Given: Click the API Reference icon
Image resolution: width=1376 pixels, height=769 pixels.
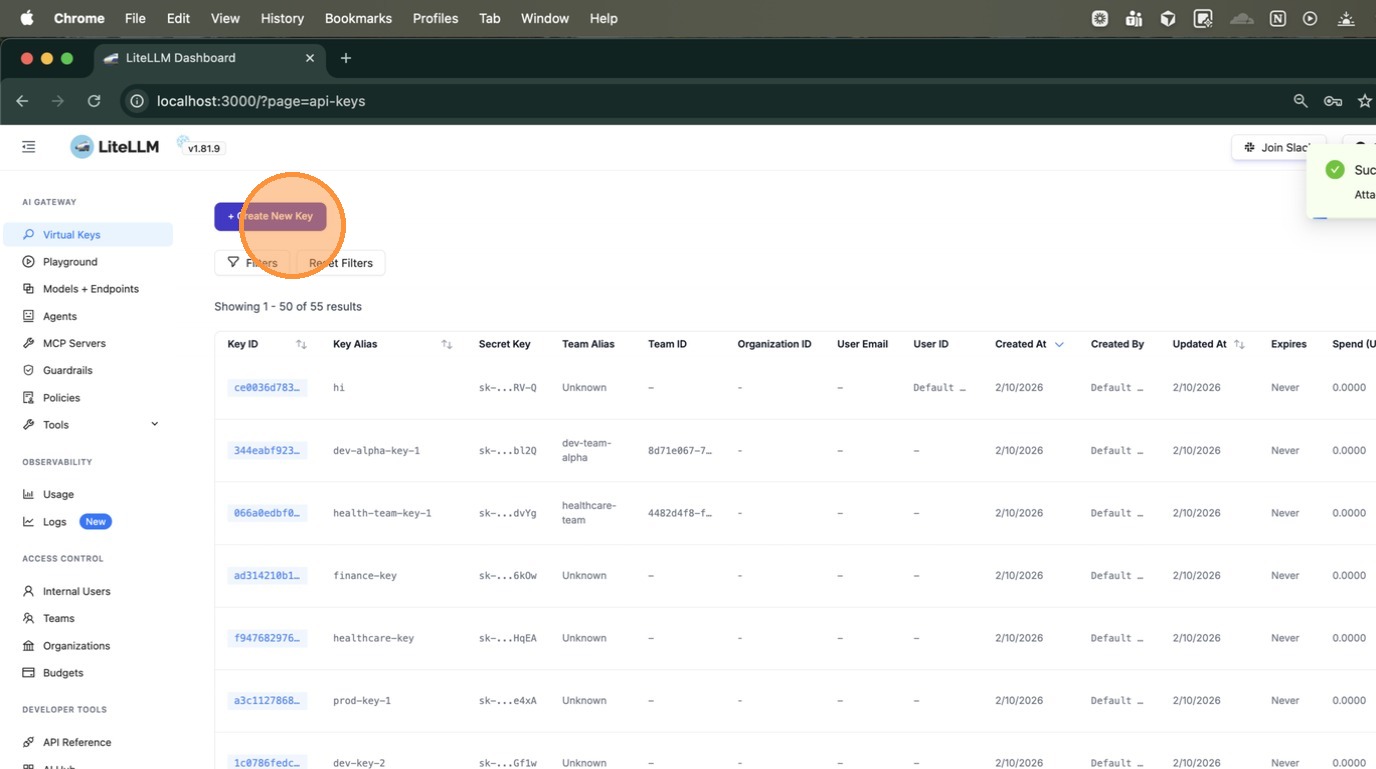Looking at the screenshot, I should coord(29,742).
